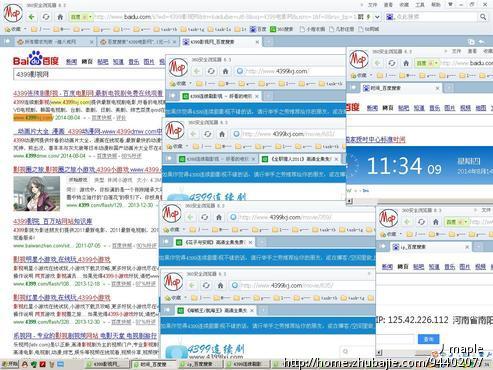The height and width of the screenshot is (370, 493).
Task: Switch to first tab in main window tab strip
Action: coord(55,42)
